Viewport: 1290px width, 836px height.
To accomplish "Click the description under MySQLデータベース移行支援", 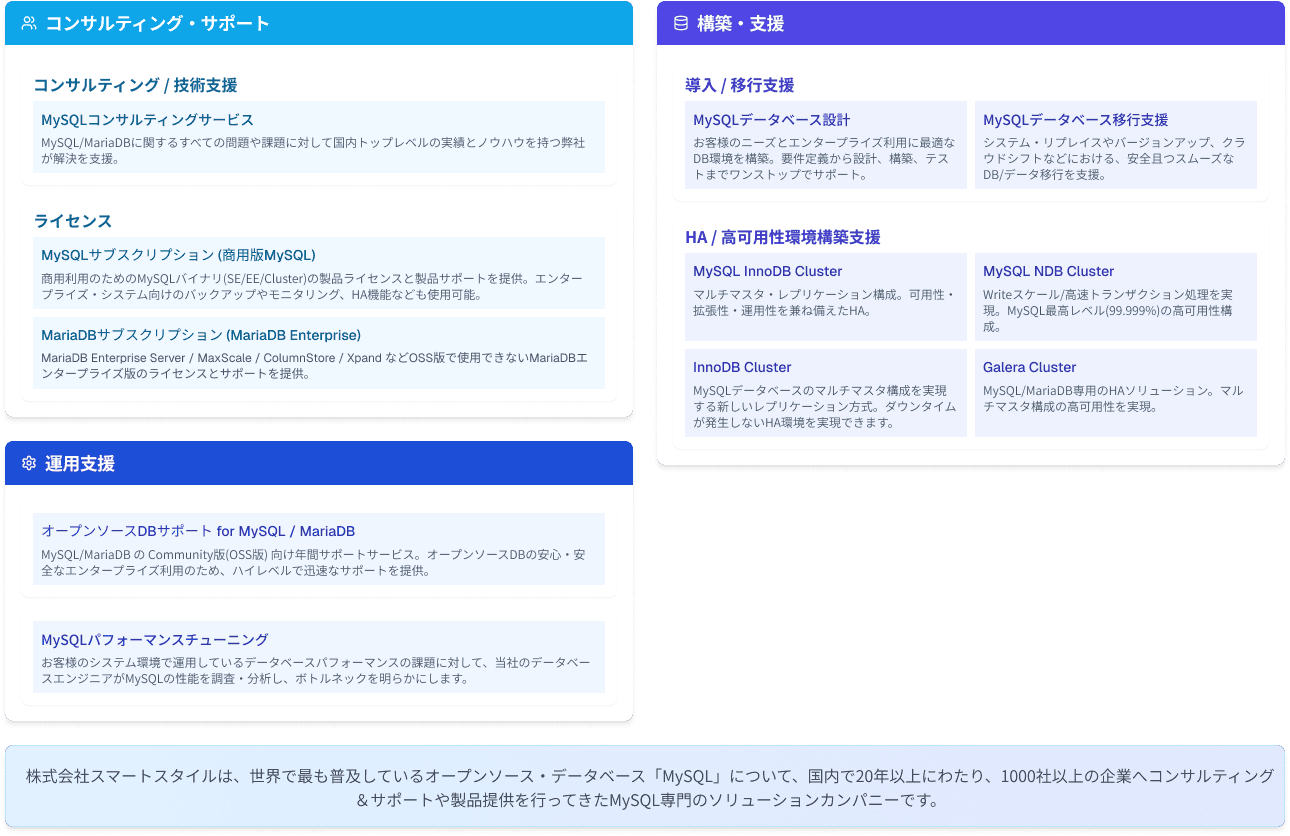I will 1114,159.
